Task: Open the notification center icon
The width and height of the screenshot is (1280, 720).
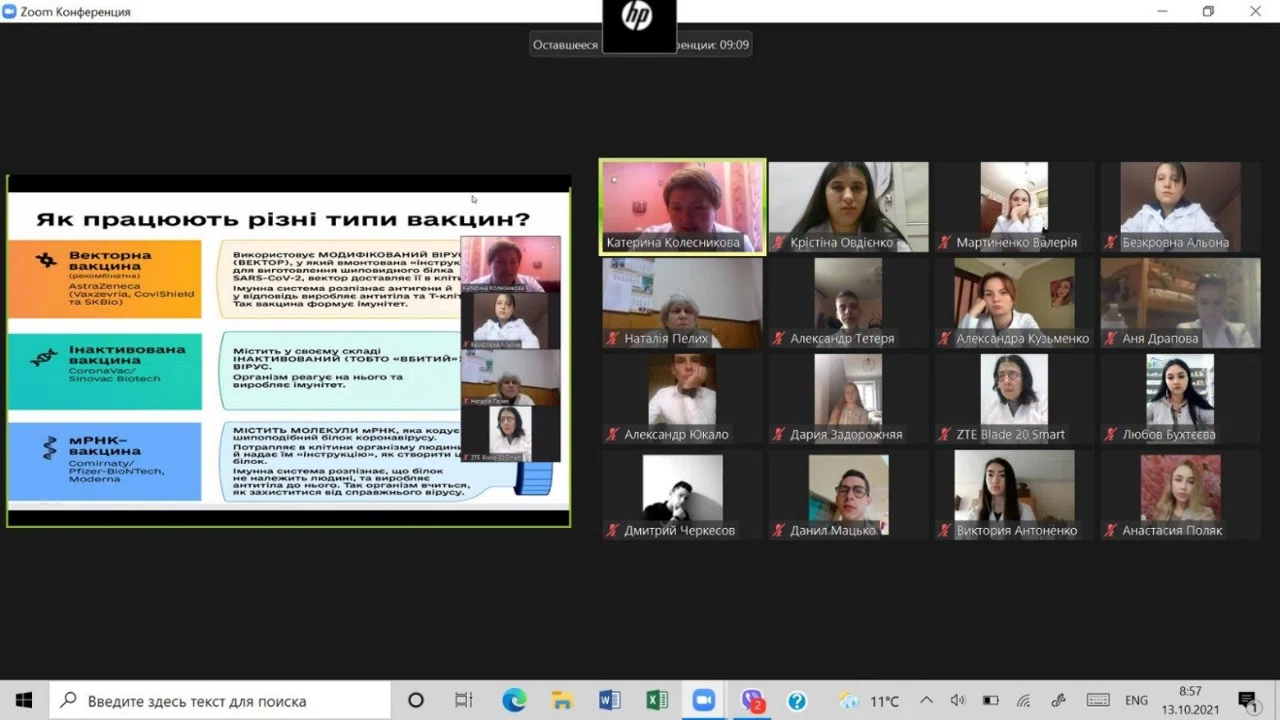Action: tap(1246, 700)
